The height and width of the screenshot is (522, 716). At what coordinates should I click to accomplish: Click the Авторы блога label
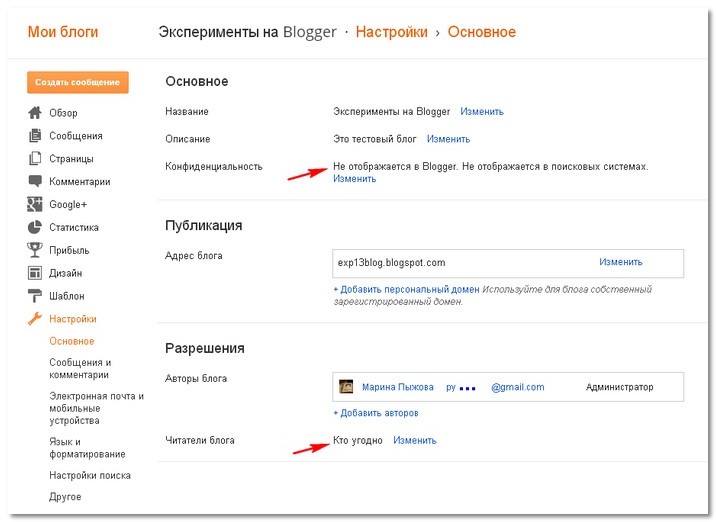(x=196, y=378)
